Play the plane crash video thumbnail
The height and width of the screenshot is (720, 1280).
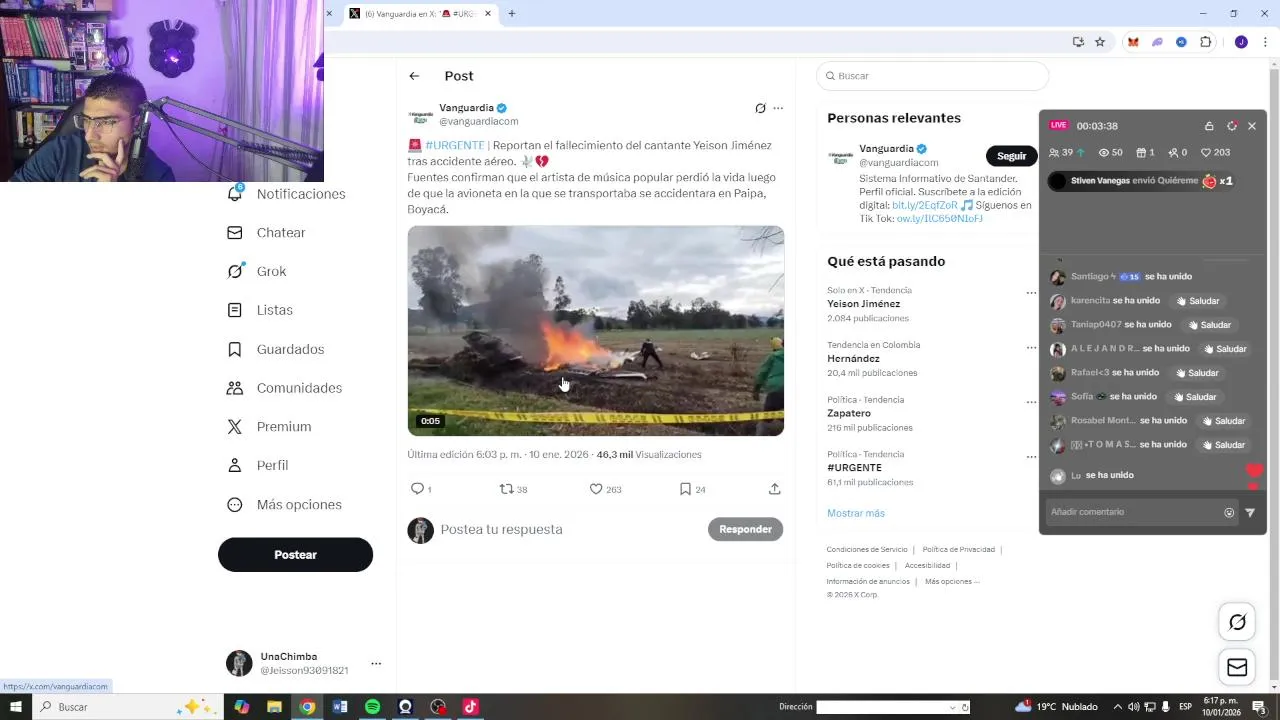595,331
